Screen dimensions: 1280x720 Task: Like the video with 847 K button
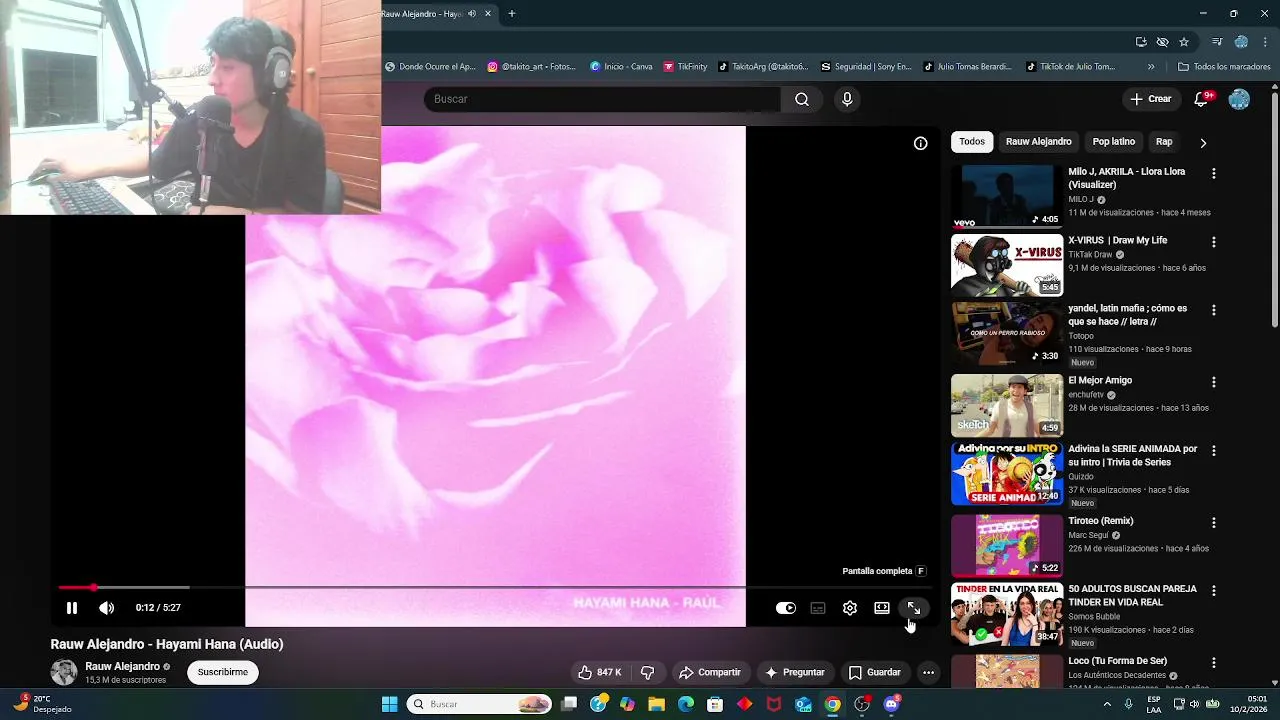599,673
